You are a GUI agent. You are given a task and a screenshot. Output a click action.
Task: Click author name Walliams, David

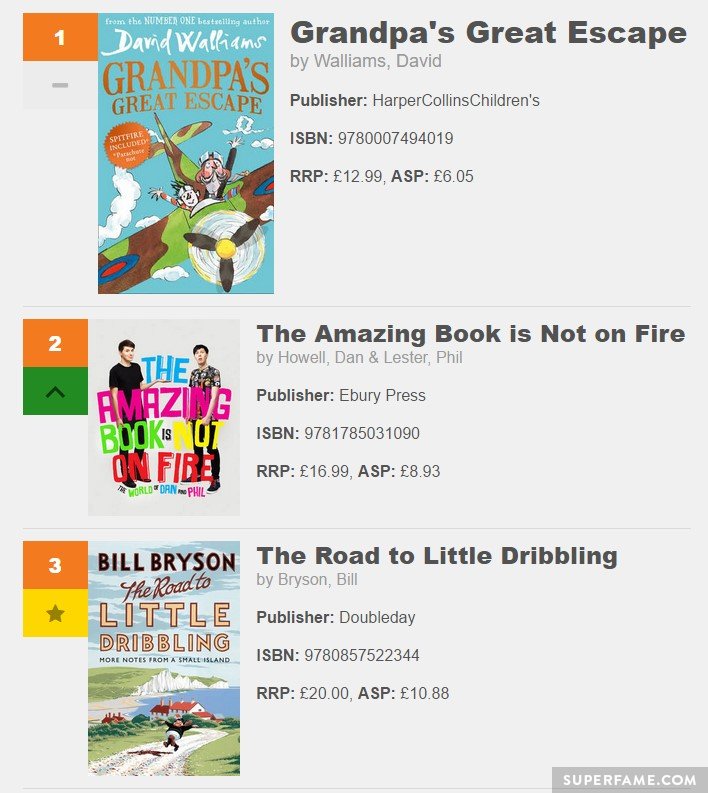378,61
